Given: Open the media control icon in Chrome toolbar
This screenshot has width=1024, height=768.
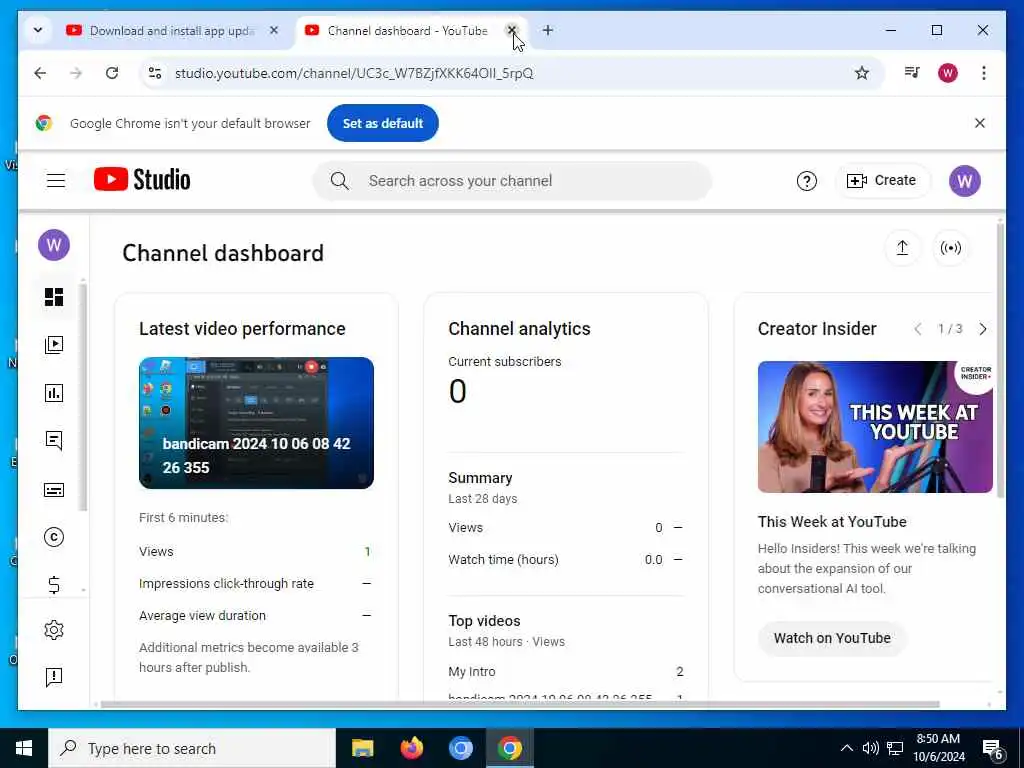Looking at the screenshot, I should pos(912,73).
